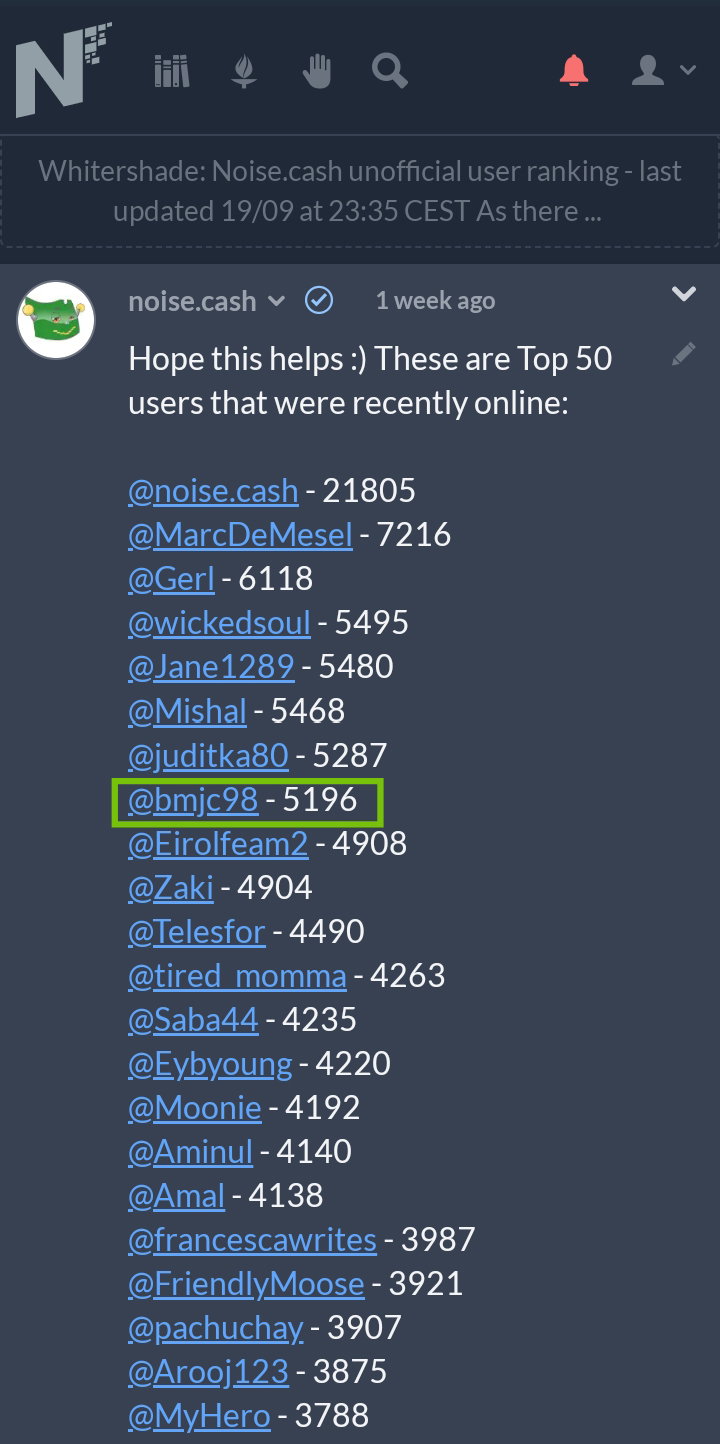Open the user profile dropdown menu
Screen dimensions: 720x1444
pos(663,70)
